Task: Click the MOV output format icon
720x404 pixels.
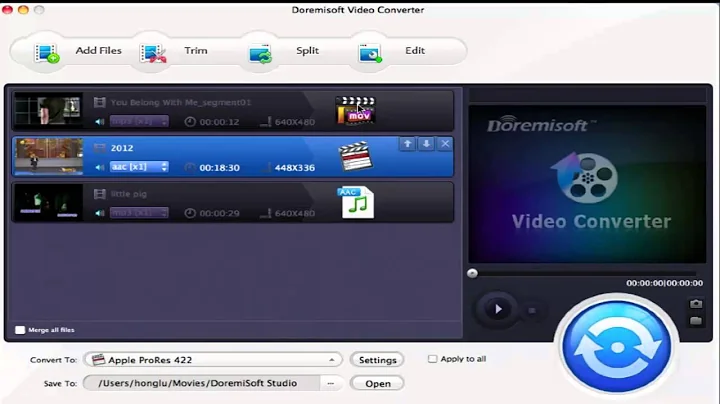Action: click(355, 110)
